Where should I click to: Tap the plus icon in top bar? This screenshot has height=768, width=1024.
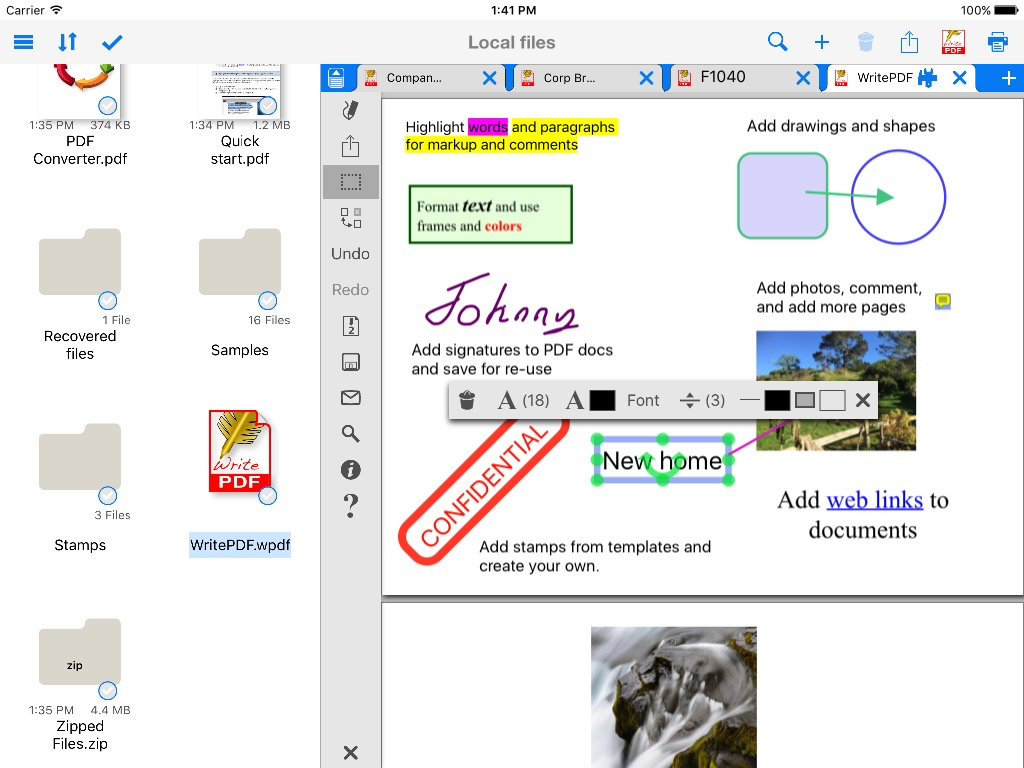click(x=822, y=42)
